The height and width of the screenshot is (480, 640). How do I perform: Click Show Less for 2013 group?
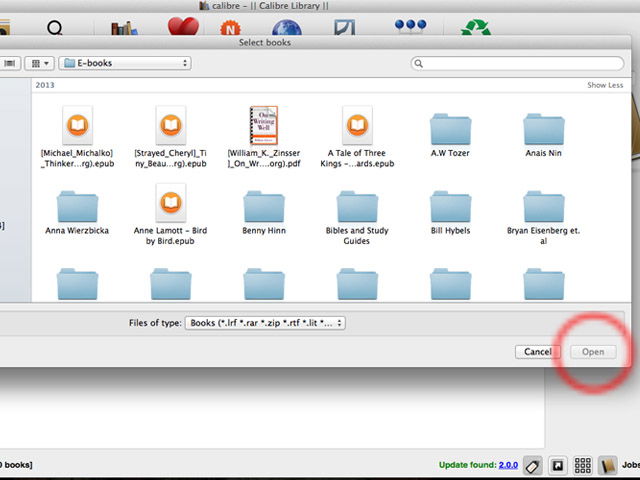pos(605,85)
